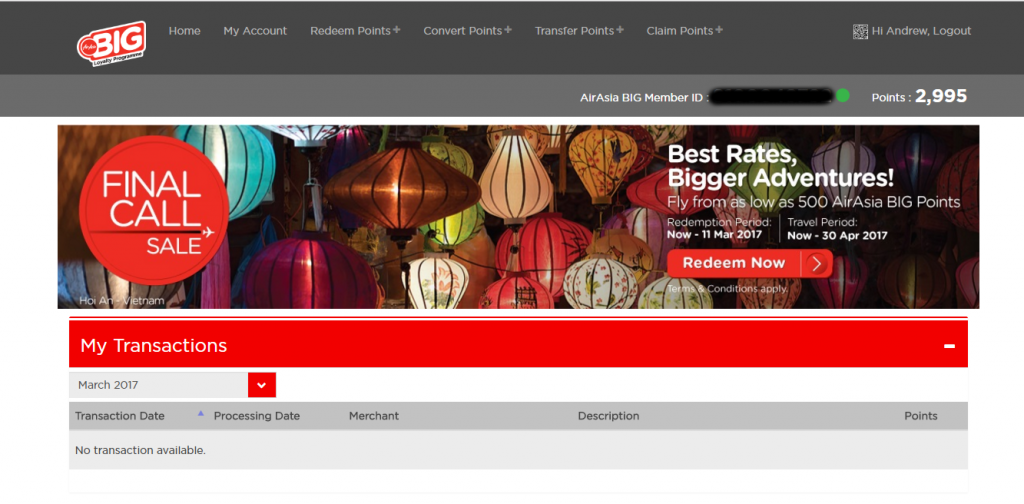Image resolution: width=1024 pixels, height=504 pixels.
Task: Expand the Convert Points menu
Action: [x=468, y=31]
